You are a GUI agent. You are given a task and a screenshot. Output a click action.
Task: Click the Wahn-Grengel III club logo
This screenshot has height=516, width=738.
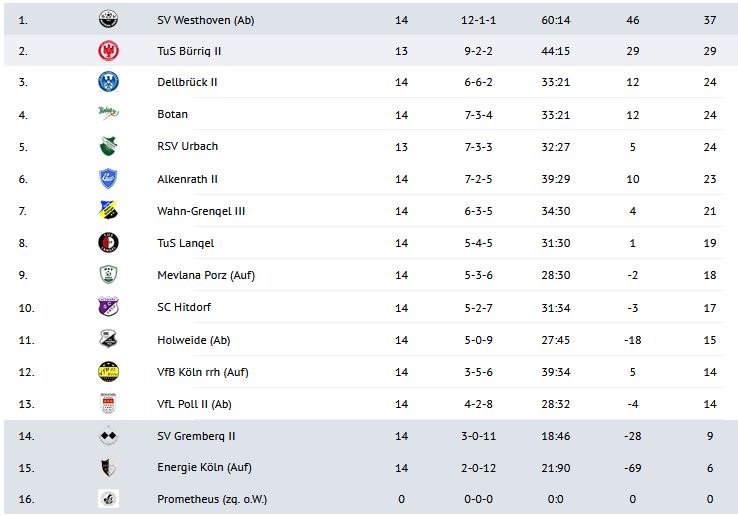(108, 211)
